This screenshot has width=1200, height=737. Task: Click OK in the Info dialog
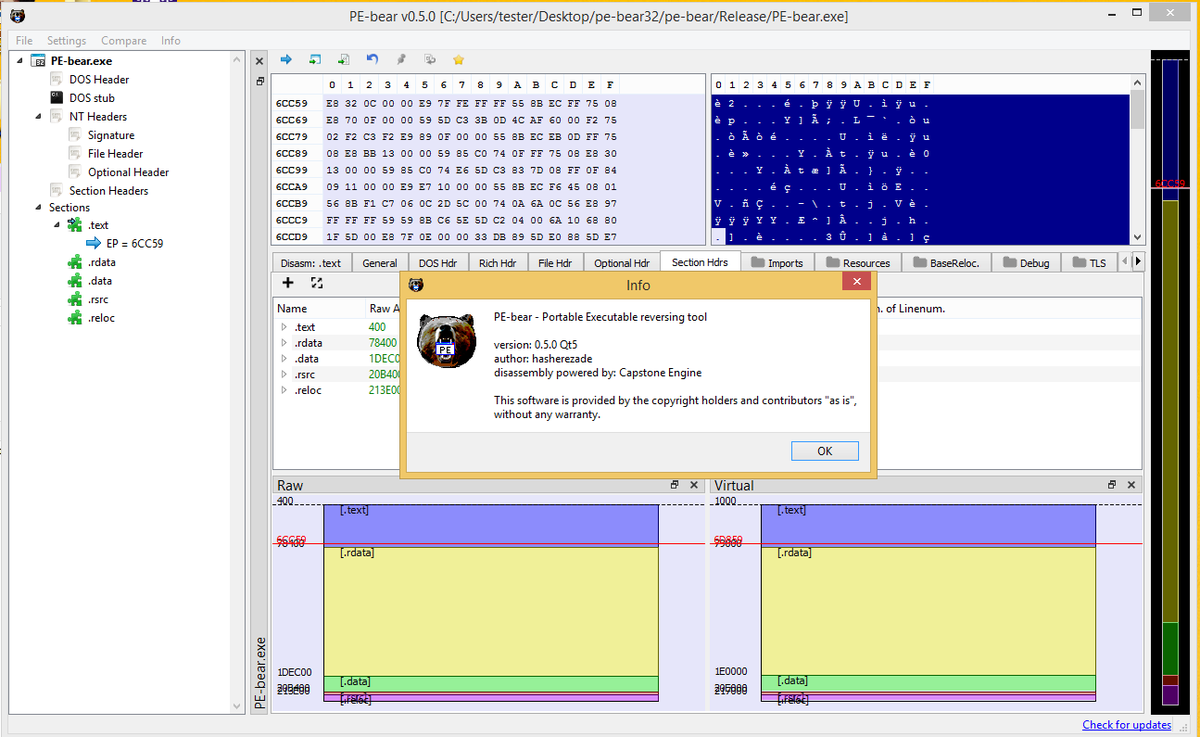click(x=824, y=451)
